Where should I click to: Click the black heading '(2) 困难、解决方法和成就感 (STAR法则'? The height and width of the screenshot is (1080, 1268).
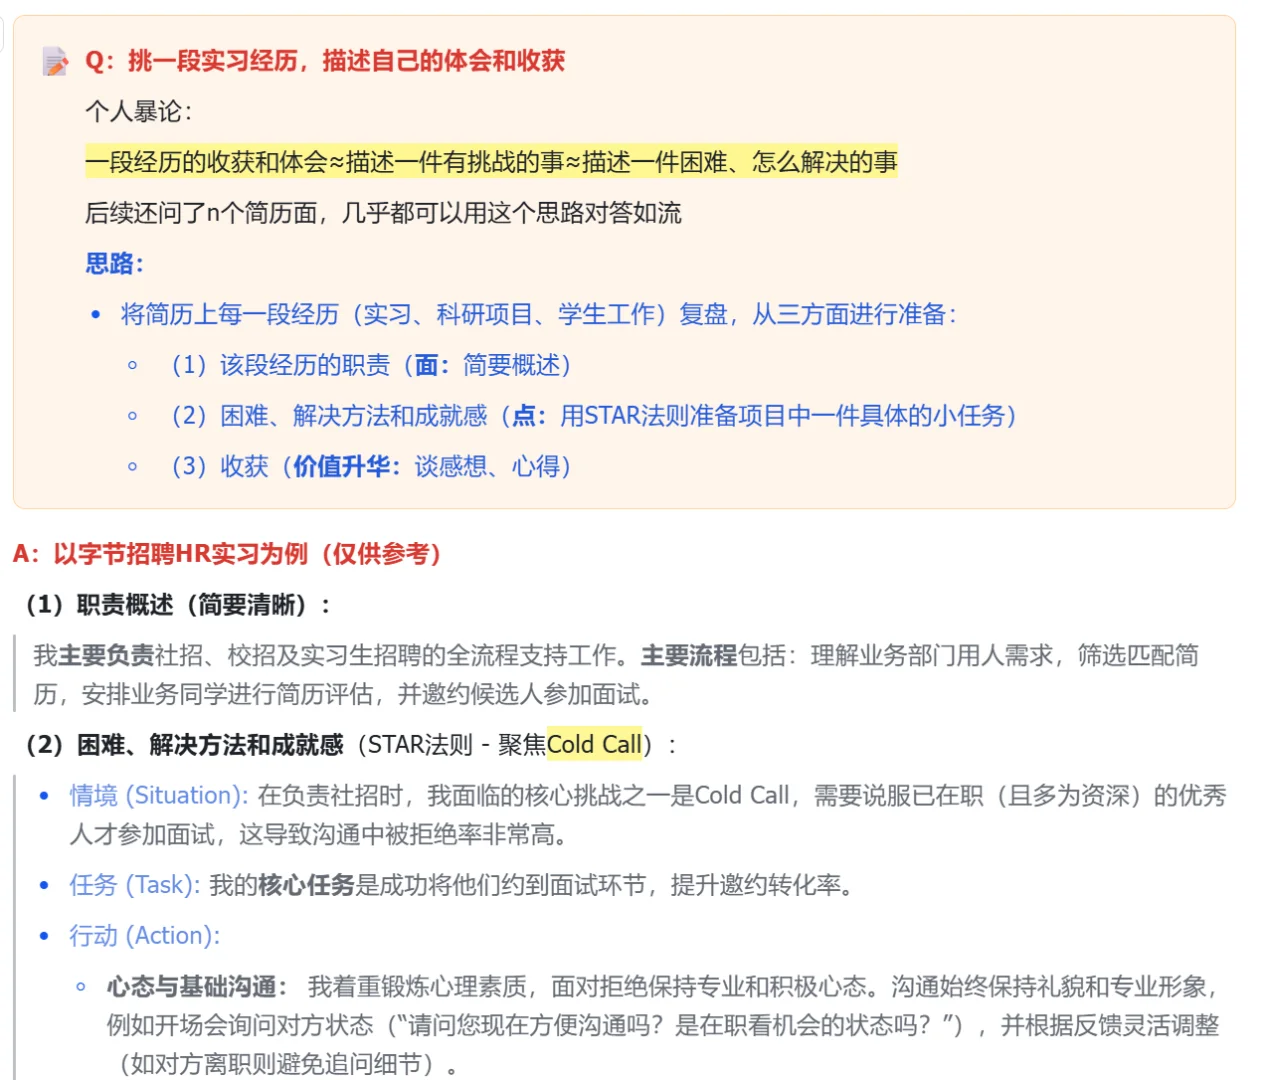point(351,745)
